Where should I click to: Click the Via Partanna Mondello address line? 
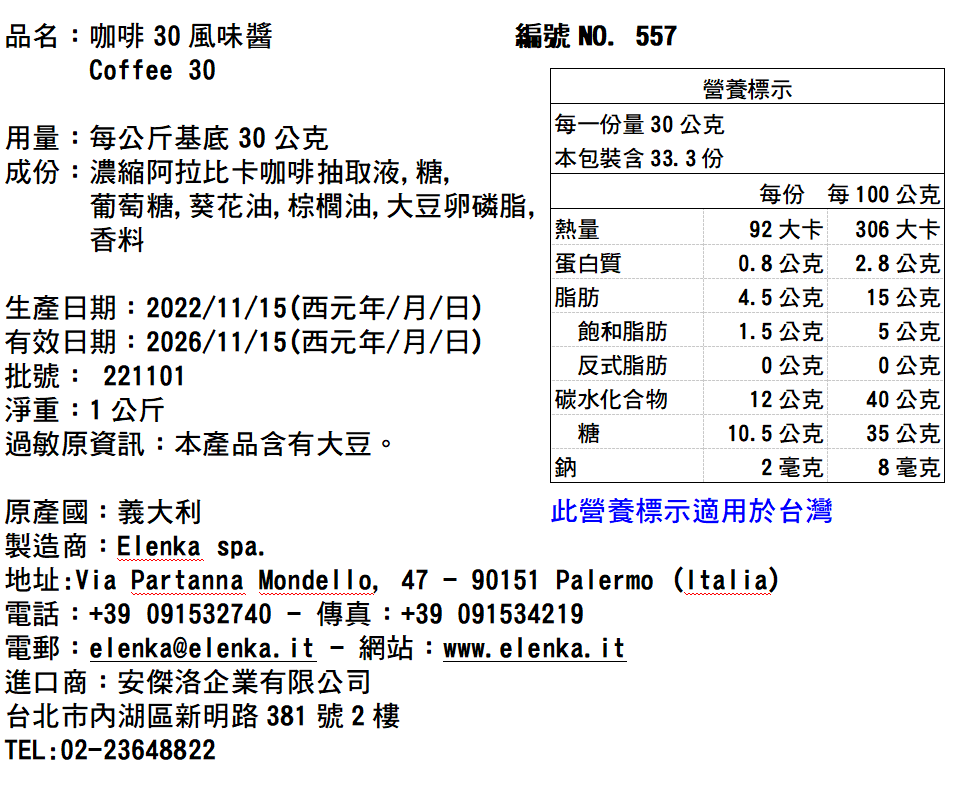391,580
